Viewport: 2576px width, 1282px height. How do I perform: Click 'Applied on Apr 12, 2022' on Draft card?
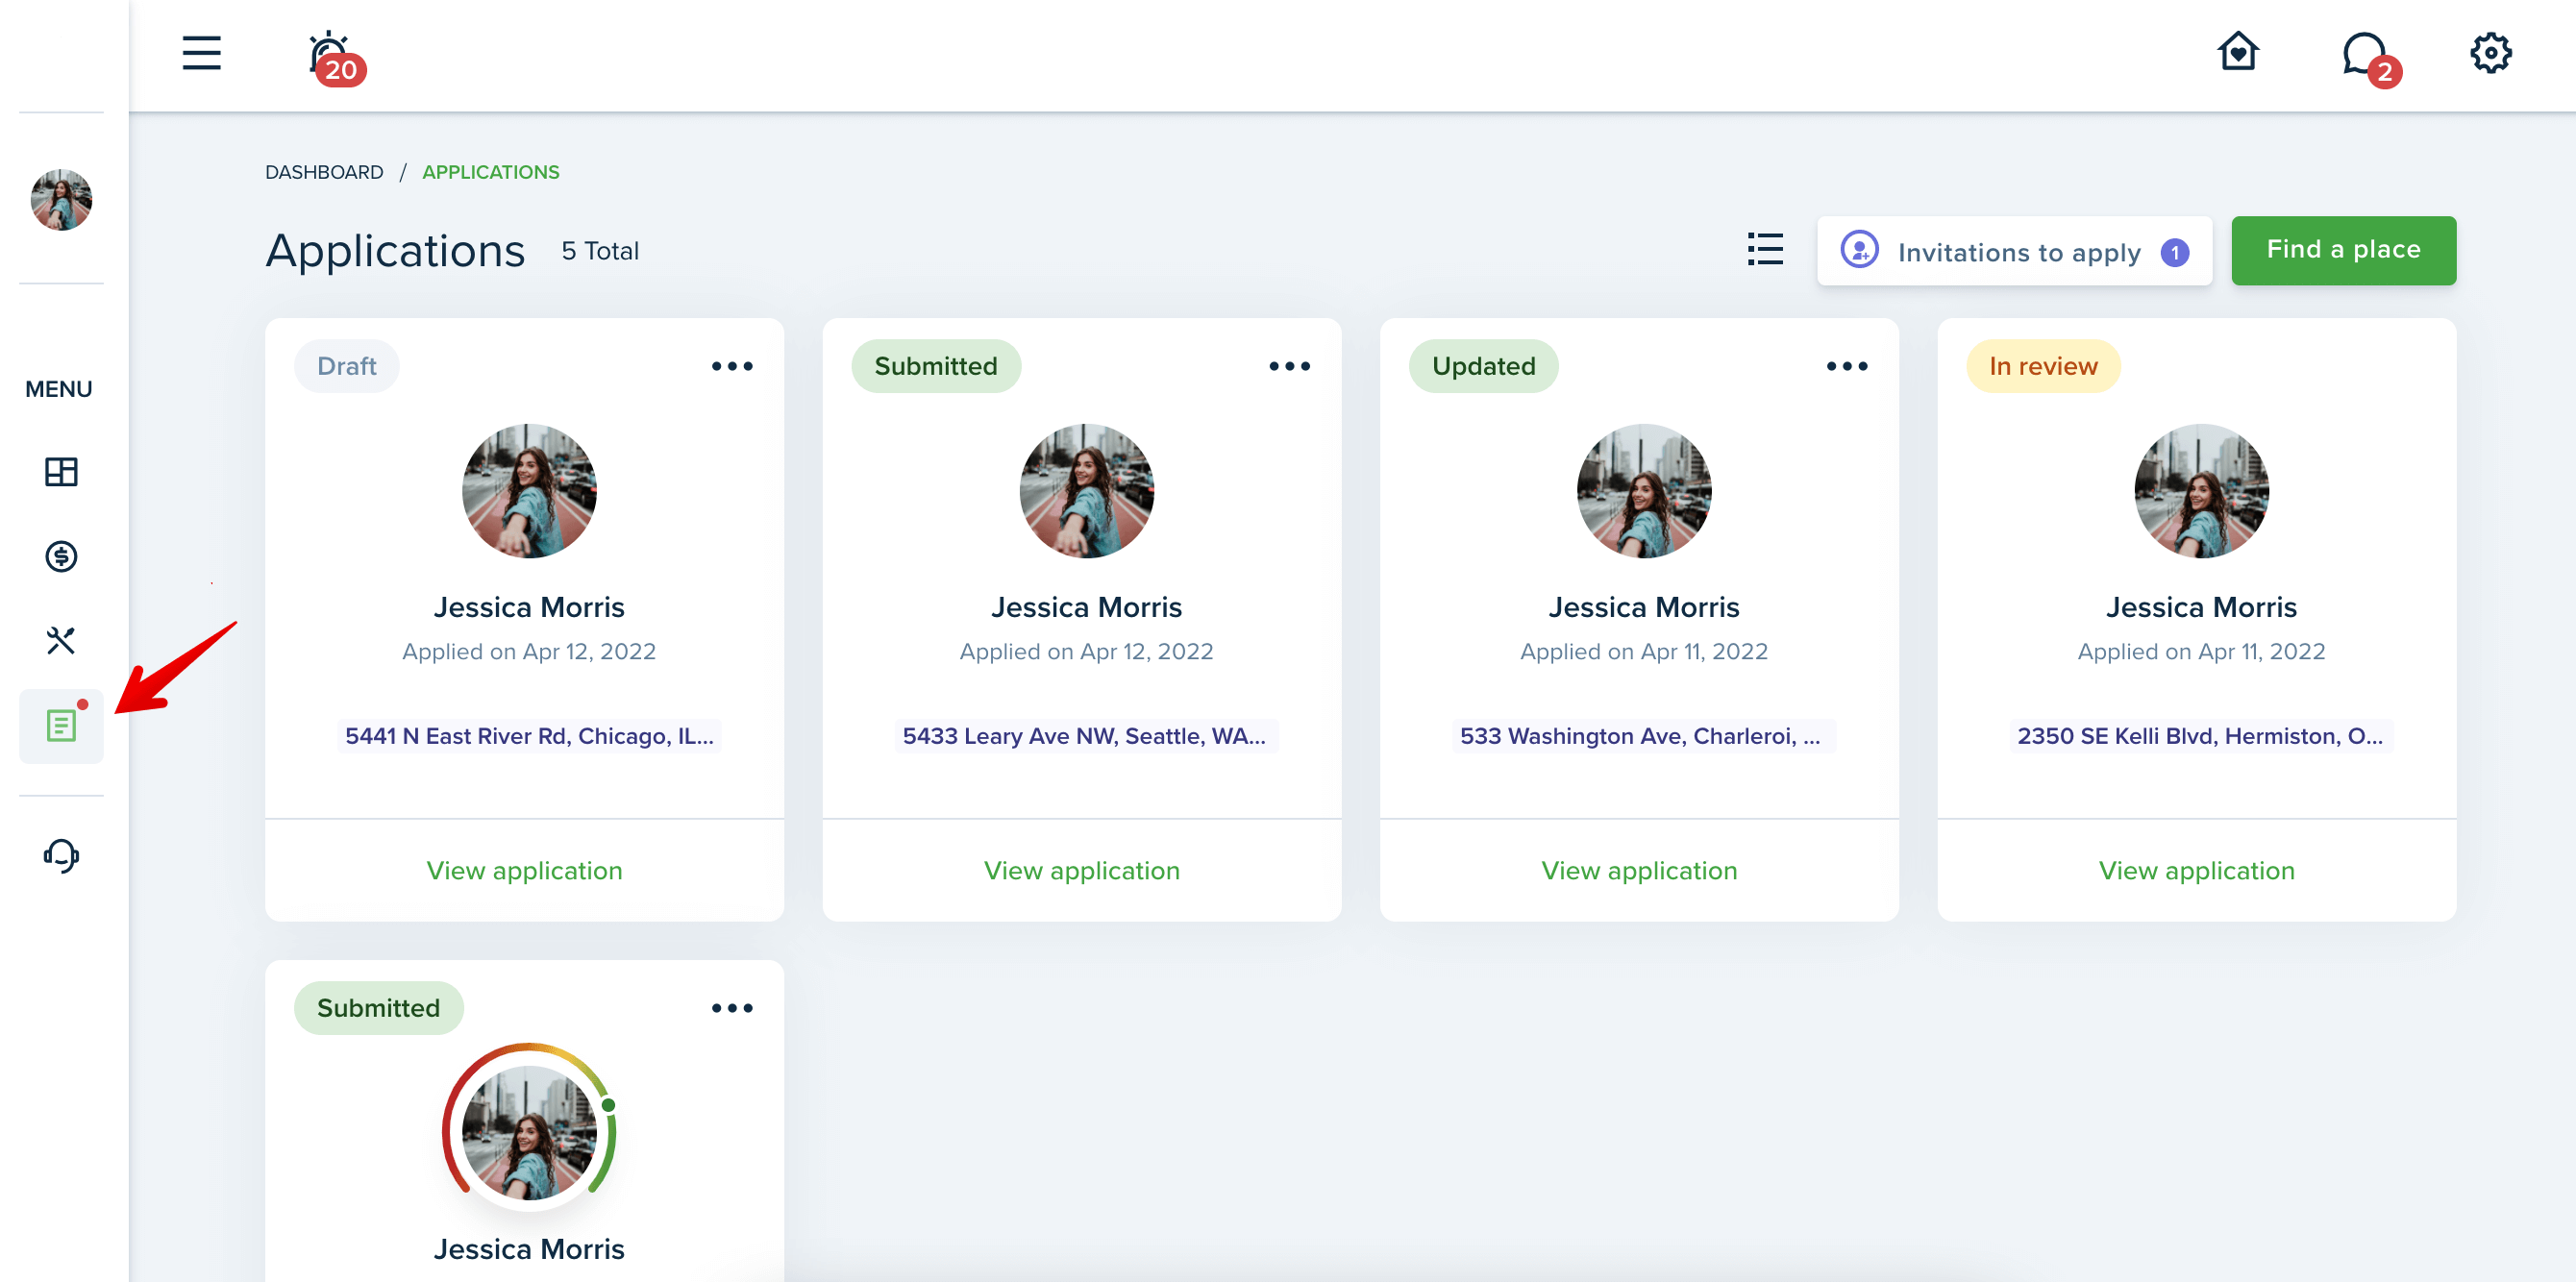[529, 652]
